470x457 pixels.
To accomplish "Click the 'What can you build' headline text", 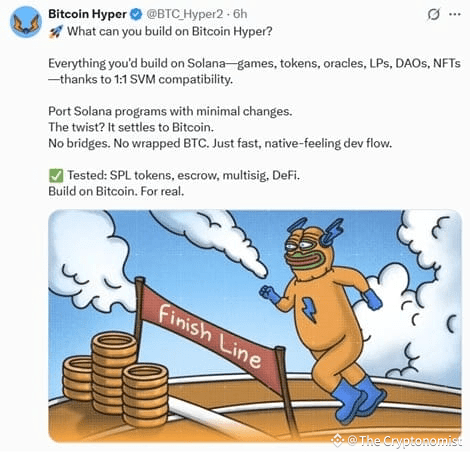I will 170,32.
